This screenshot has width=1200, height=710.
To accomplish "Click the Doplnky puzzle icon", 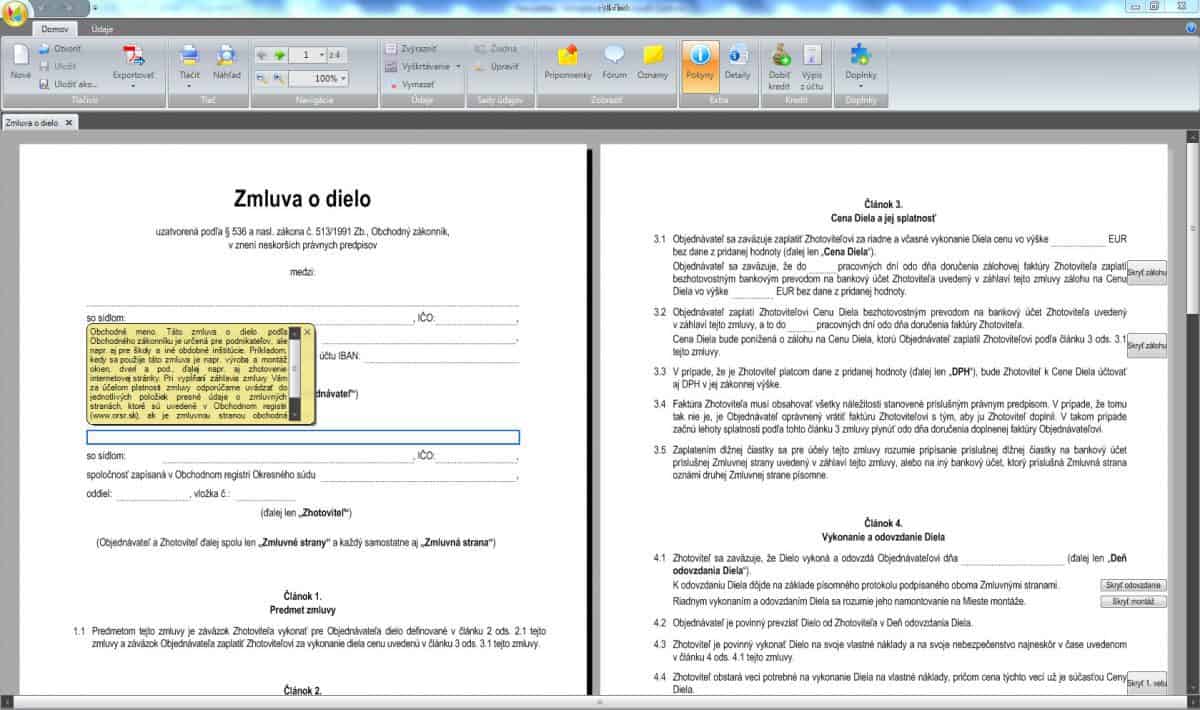I will tap(860, 54).
